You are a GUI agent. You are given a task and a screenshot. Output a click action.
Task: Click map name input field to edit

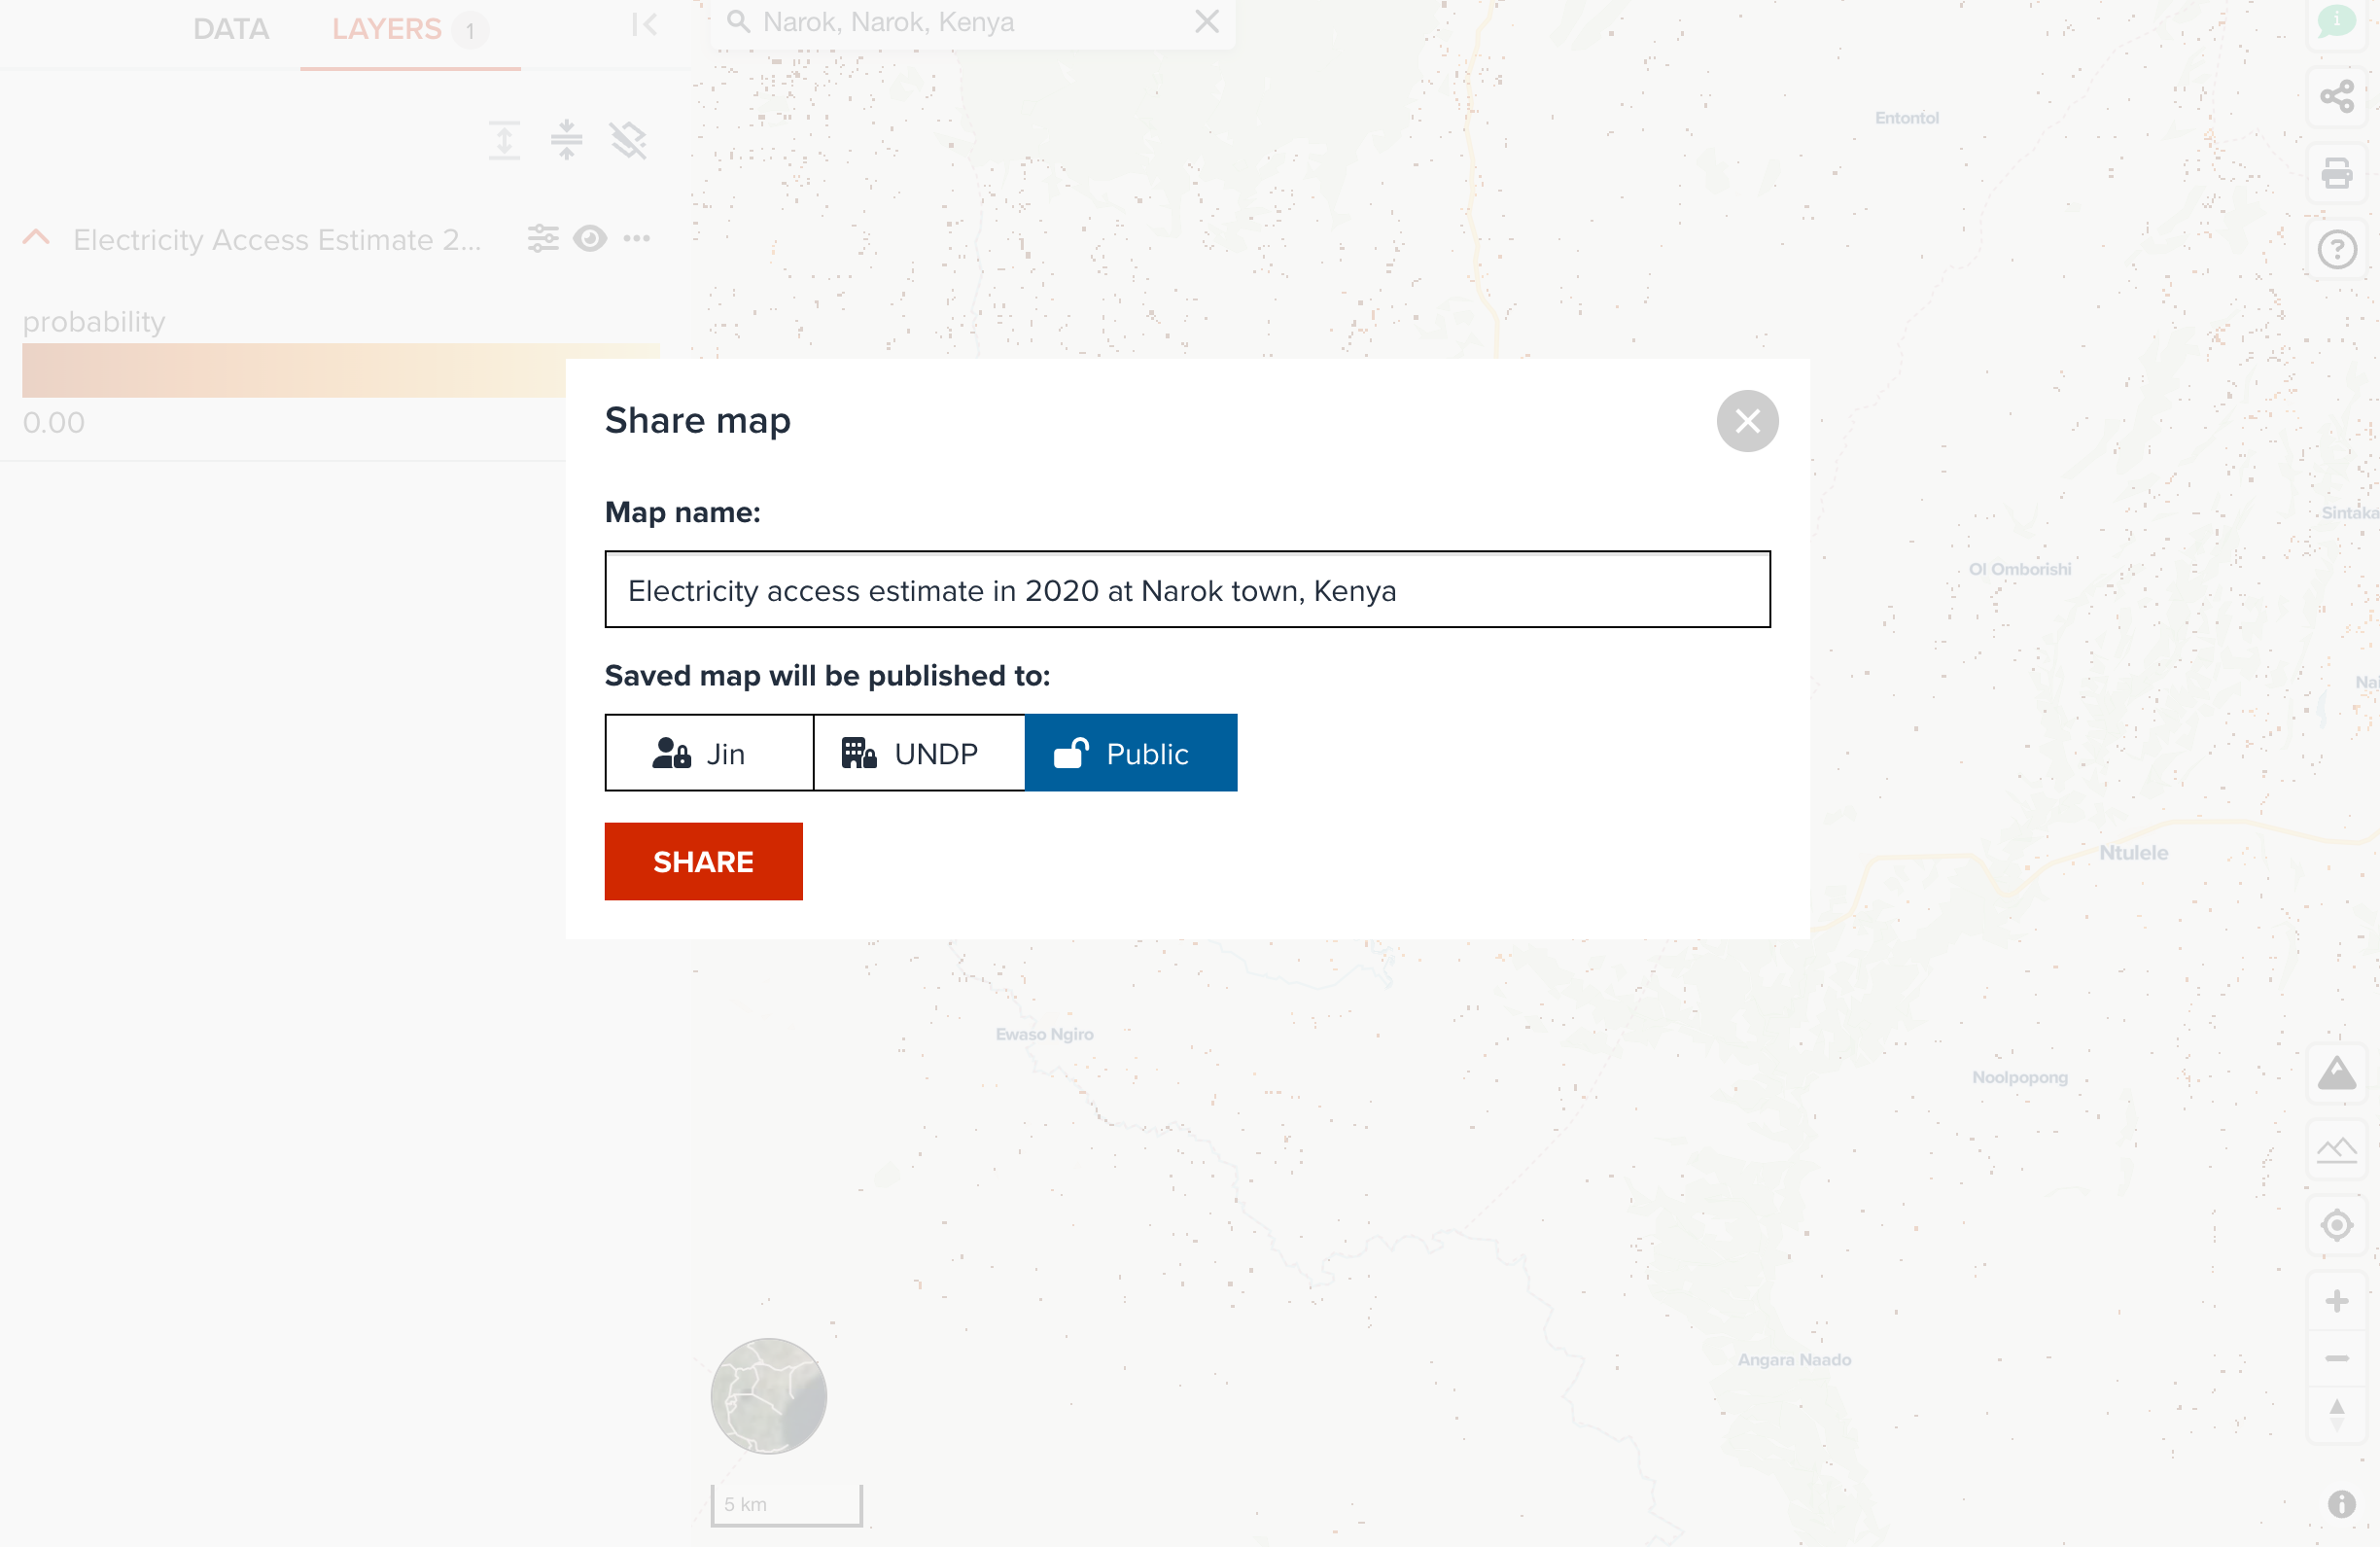point(1186,589)
